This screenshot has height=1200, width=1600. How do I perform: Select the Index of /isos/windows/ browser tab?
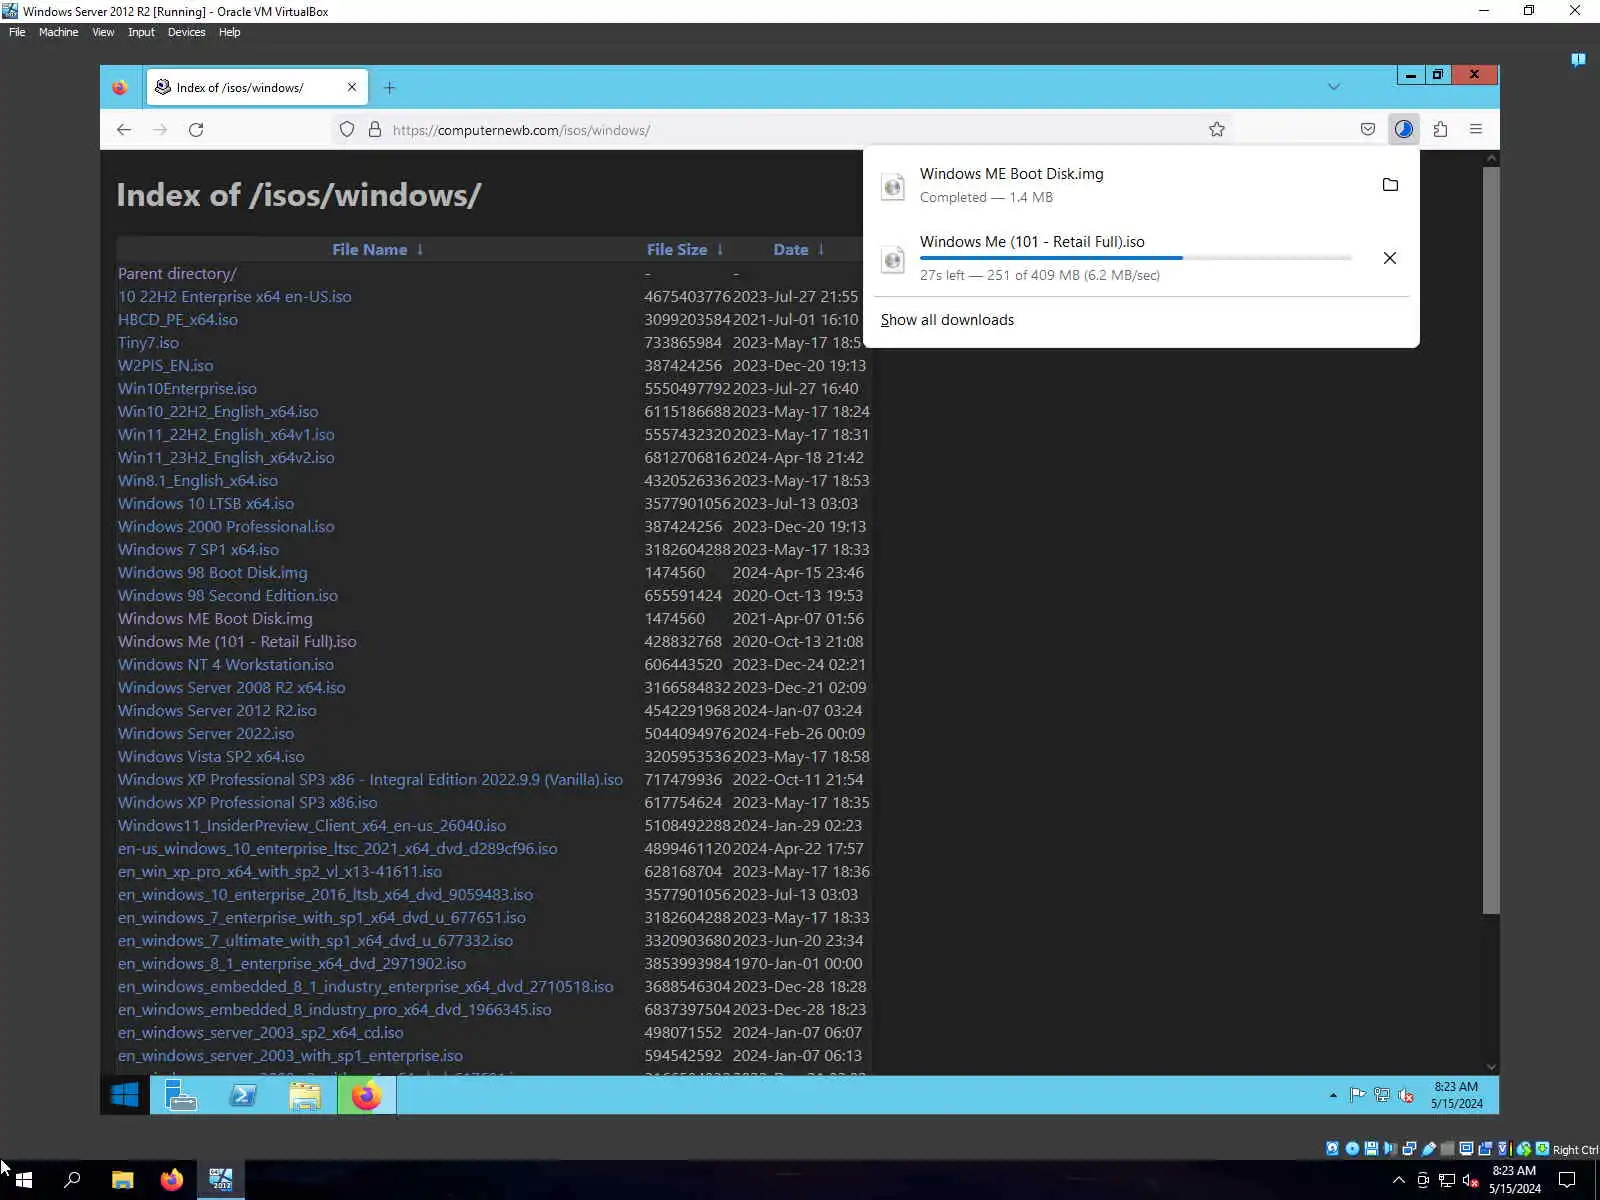(258, 87)
